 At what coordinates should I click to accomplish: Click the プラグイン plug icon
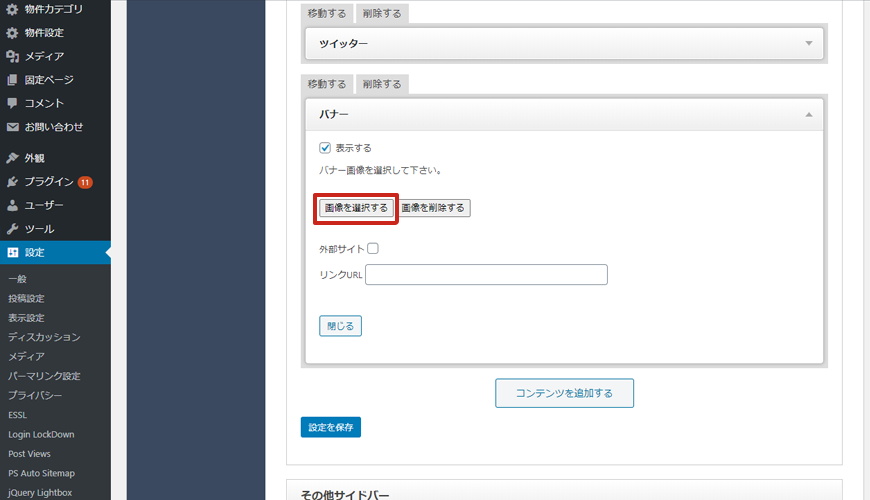12,182
